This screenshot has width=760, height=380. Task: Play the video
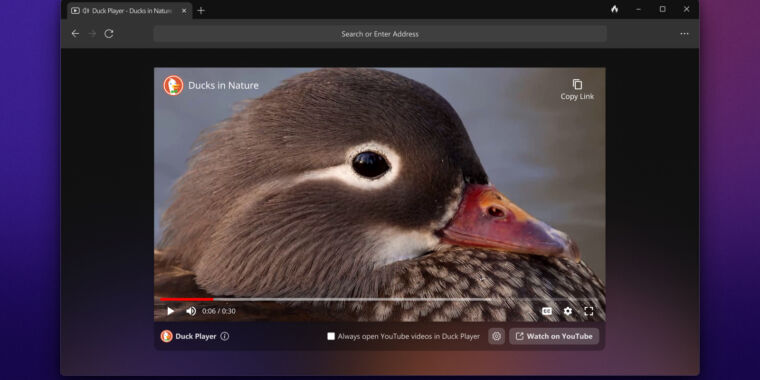[170, 311]
